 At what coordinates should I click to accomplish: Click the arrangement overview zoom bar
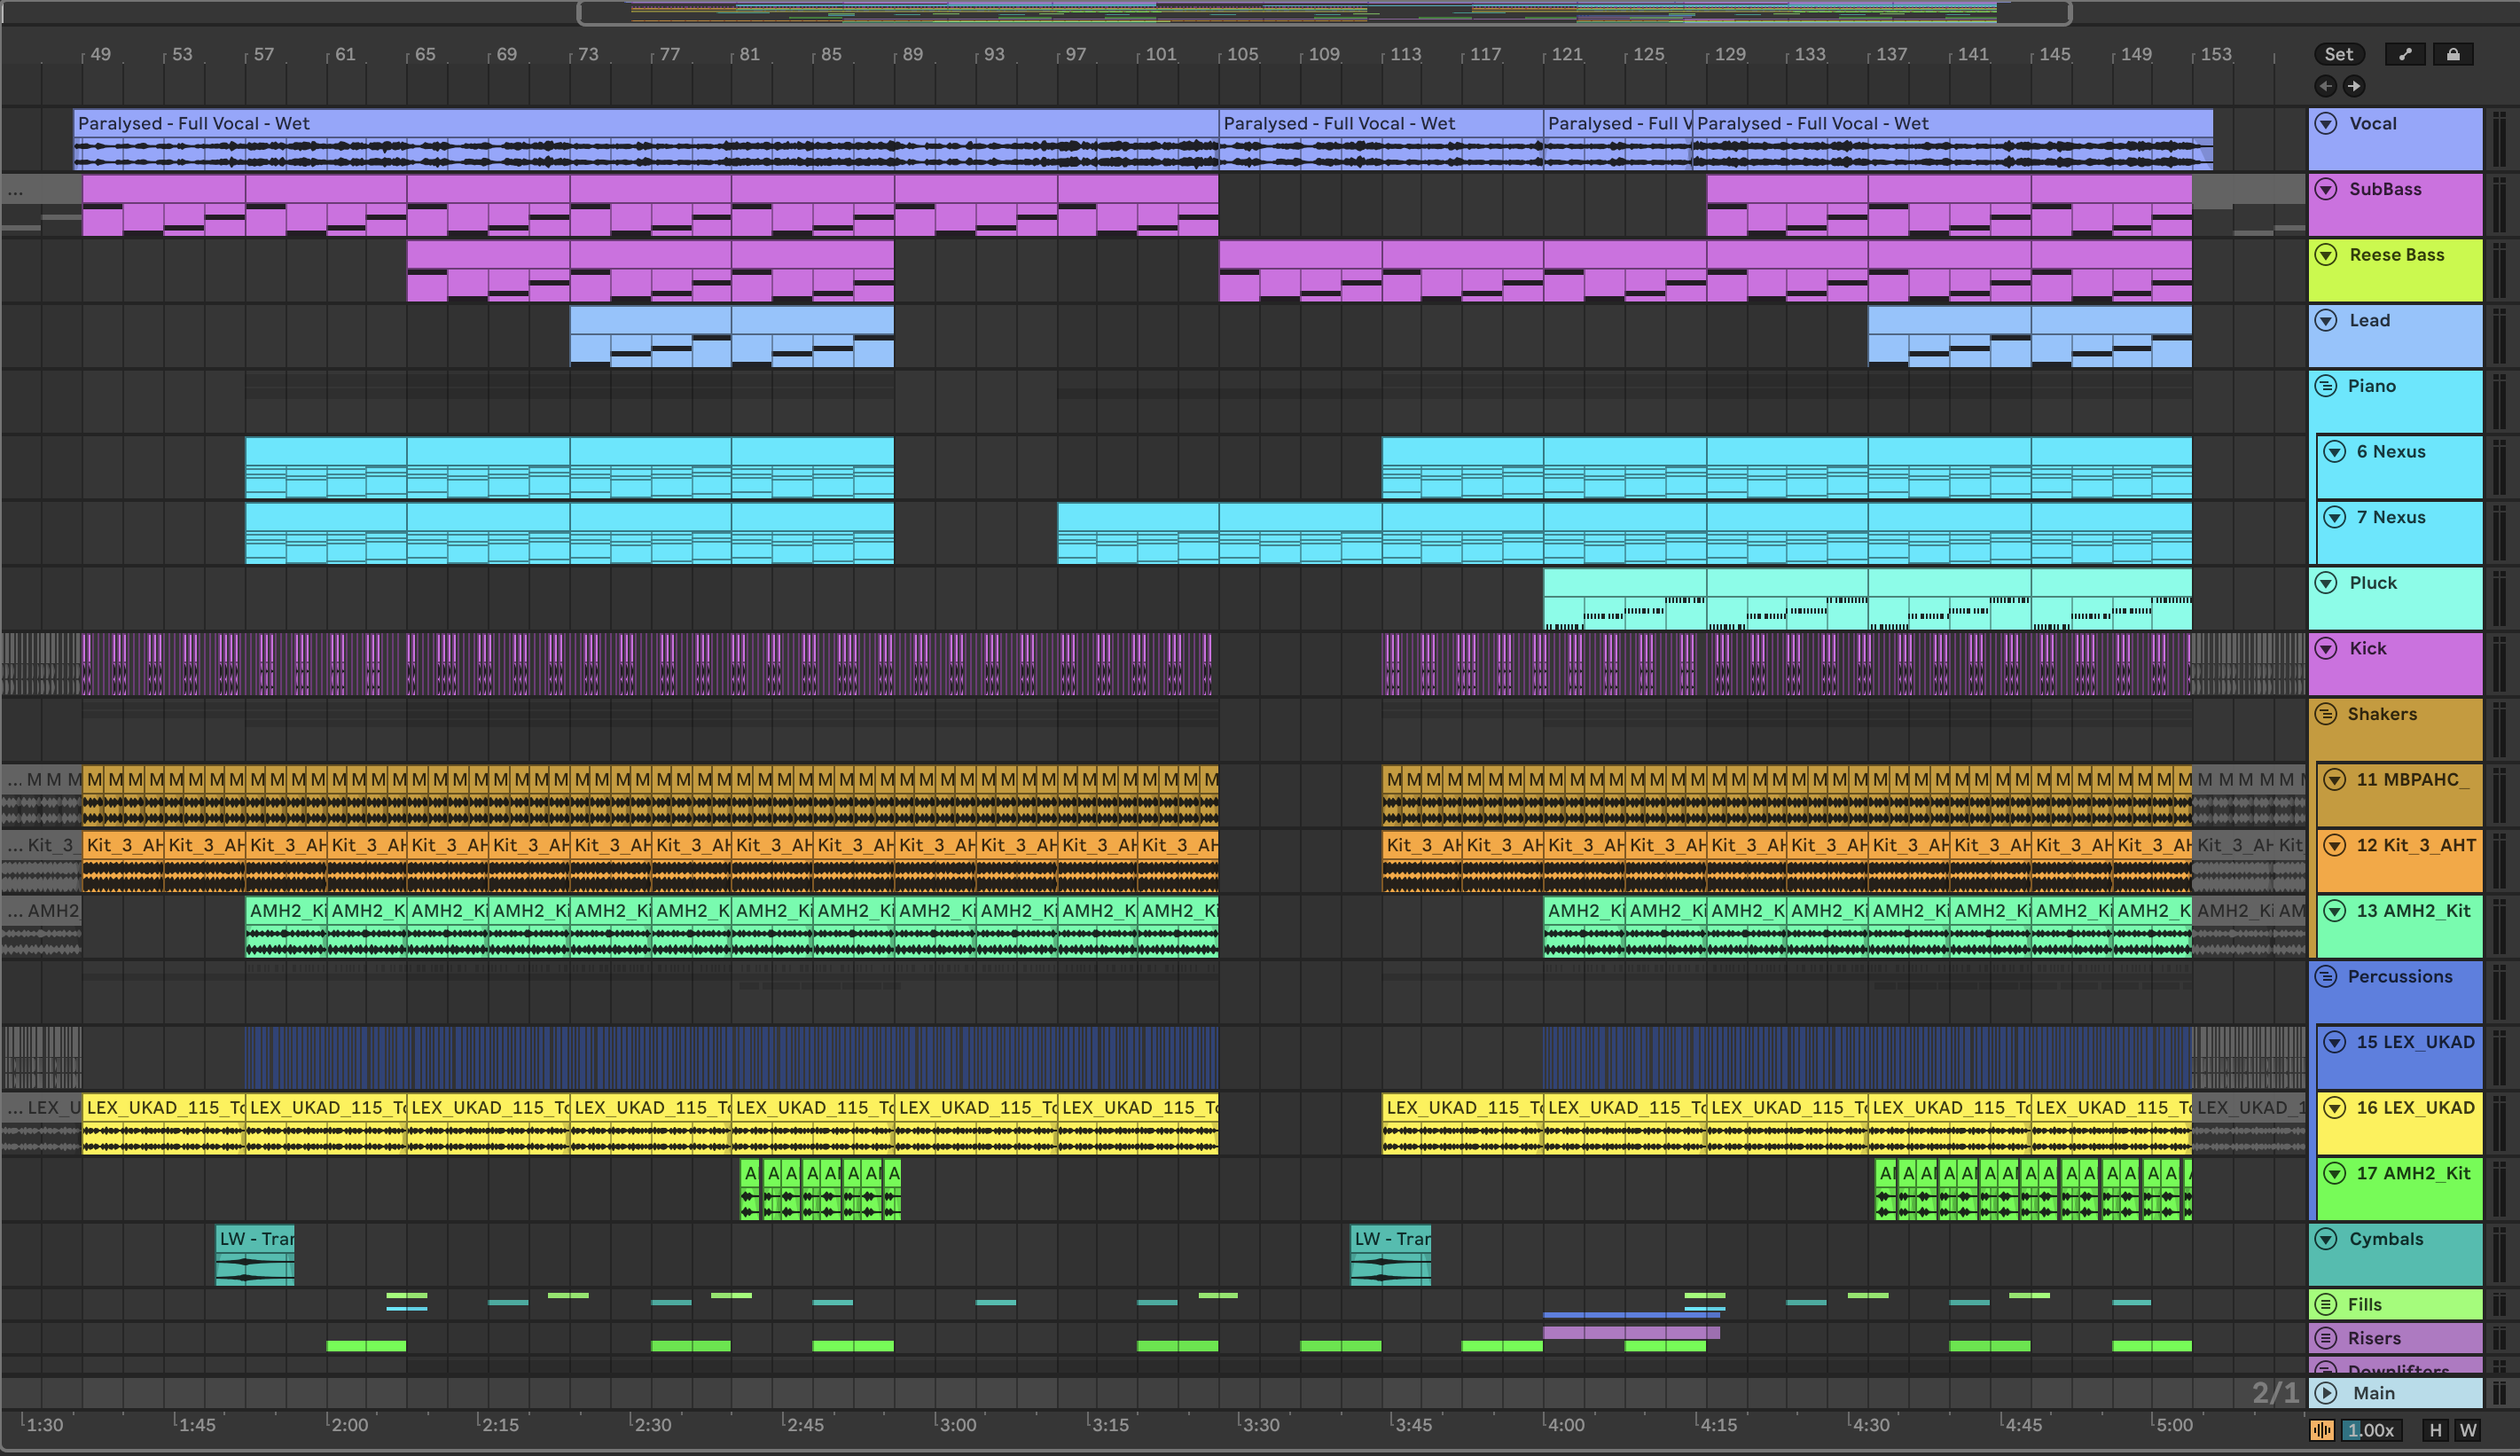[x=1324, y=13]
